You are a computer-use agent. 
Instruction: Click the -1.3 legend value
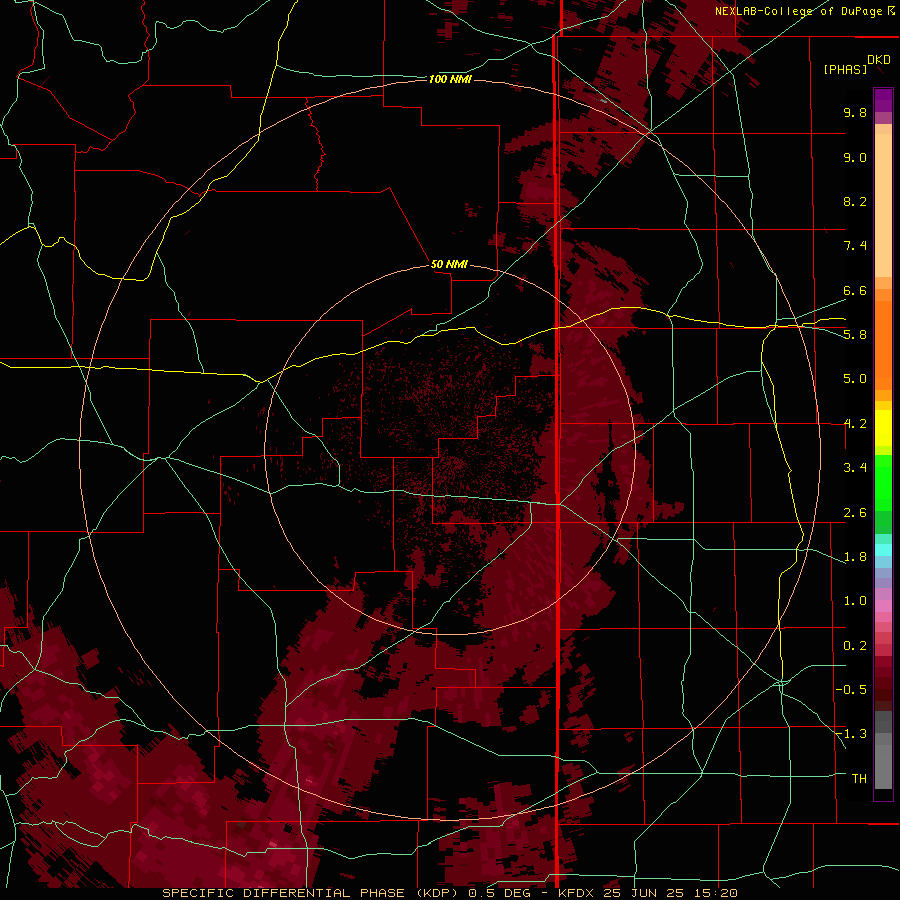coord(851,734)
